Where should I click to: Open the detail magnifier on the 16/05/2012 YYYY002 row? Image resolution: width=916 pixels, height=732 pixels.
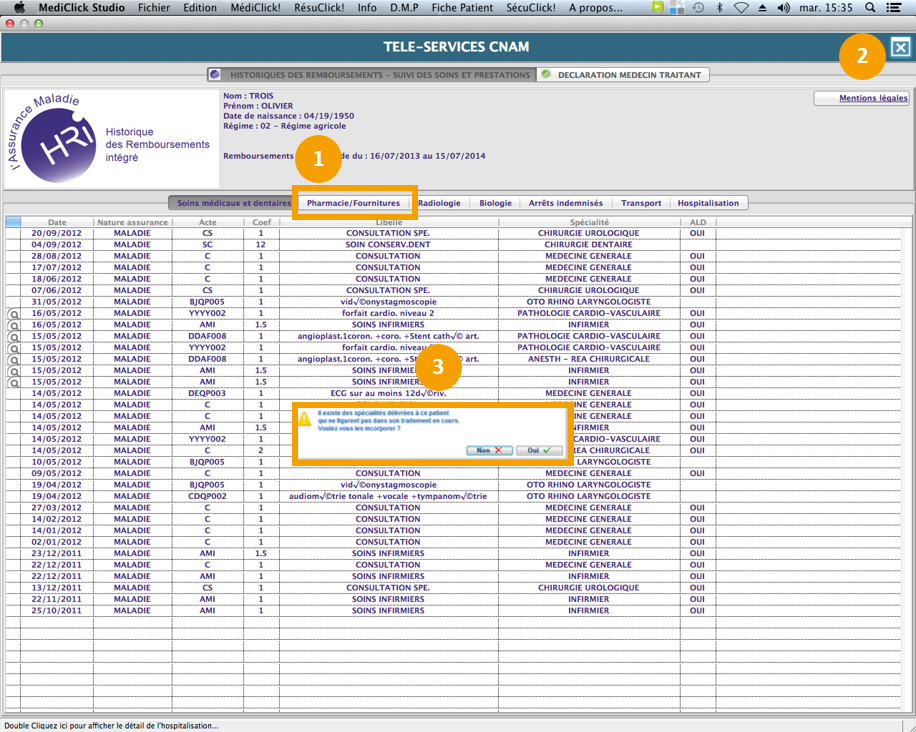pos(13,314)
